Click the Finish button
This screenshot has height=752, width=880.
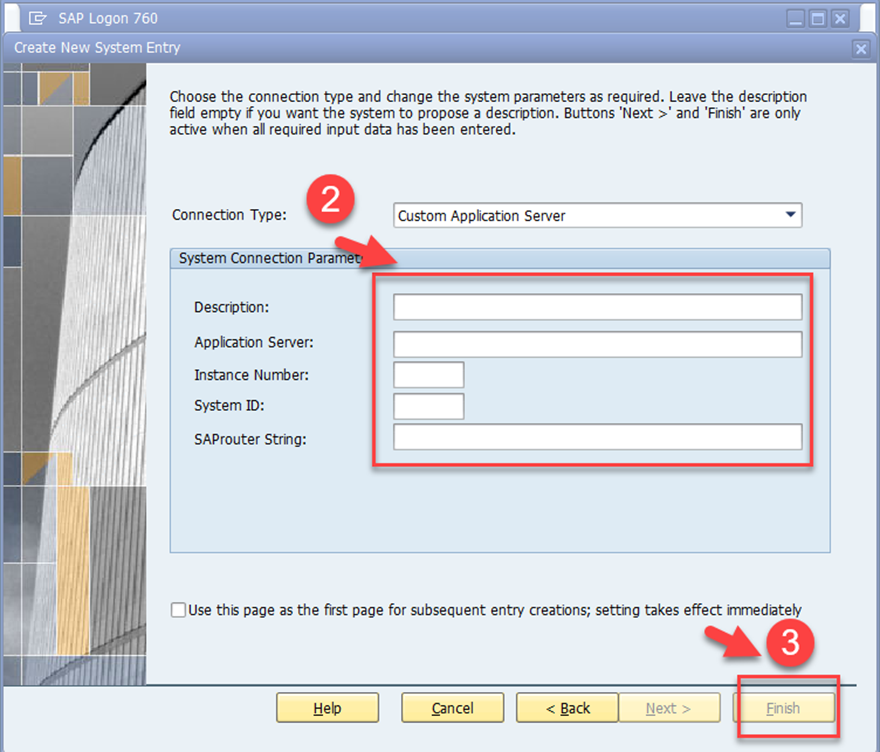783,708
